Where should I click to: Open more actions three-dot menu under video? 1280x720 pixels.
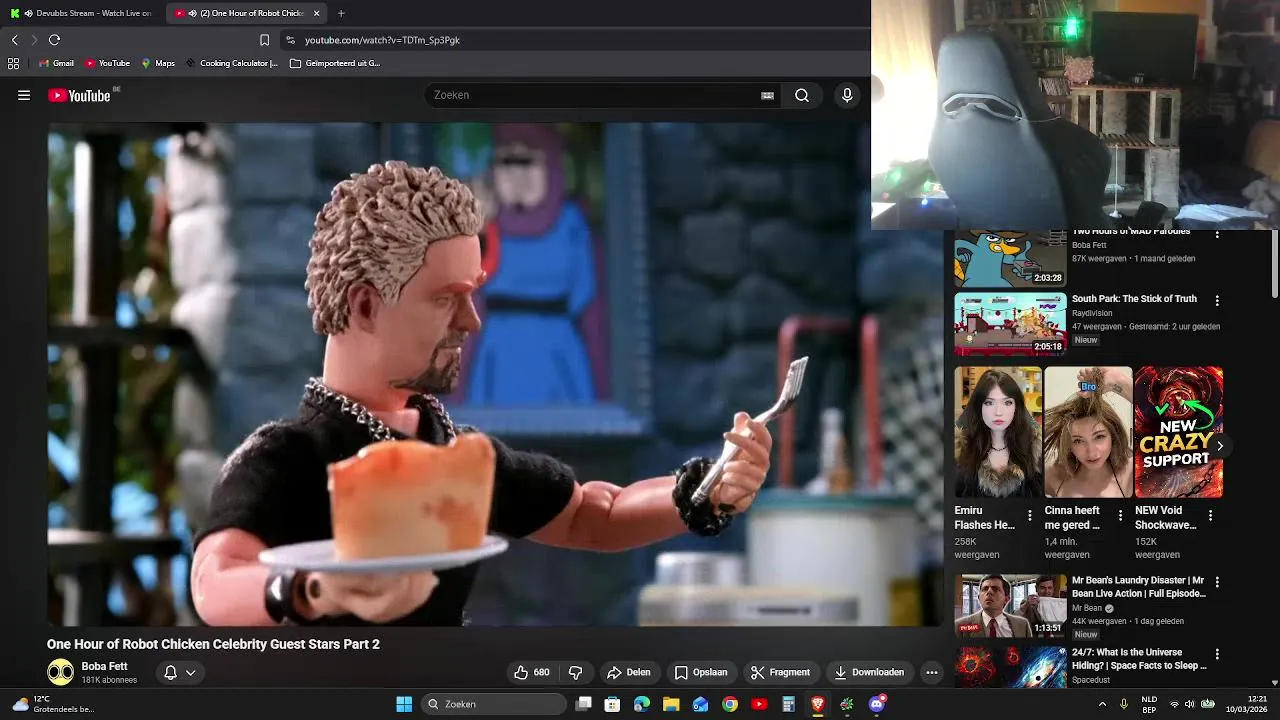point(932,672)
